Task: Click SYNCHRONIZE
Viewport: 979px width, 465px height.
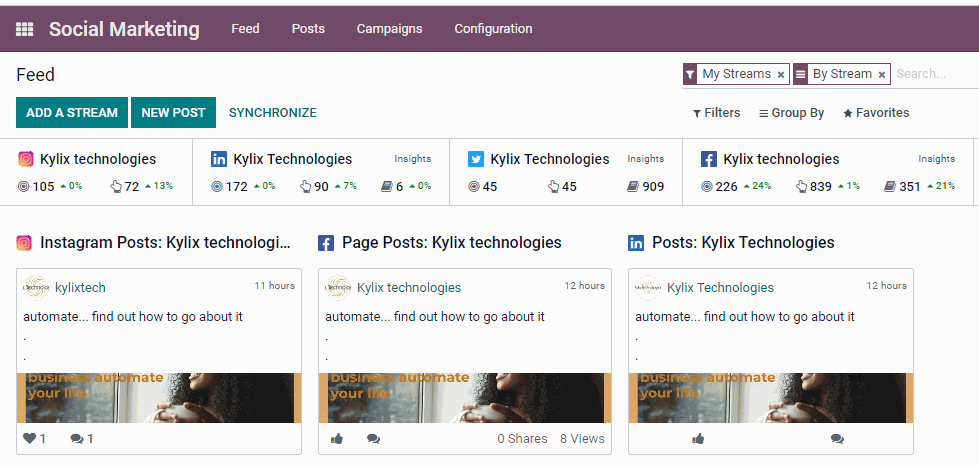Action: (x=273, y=113)
